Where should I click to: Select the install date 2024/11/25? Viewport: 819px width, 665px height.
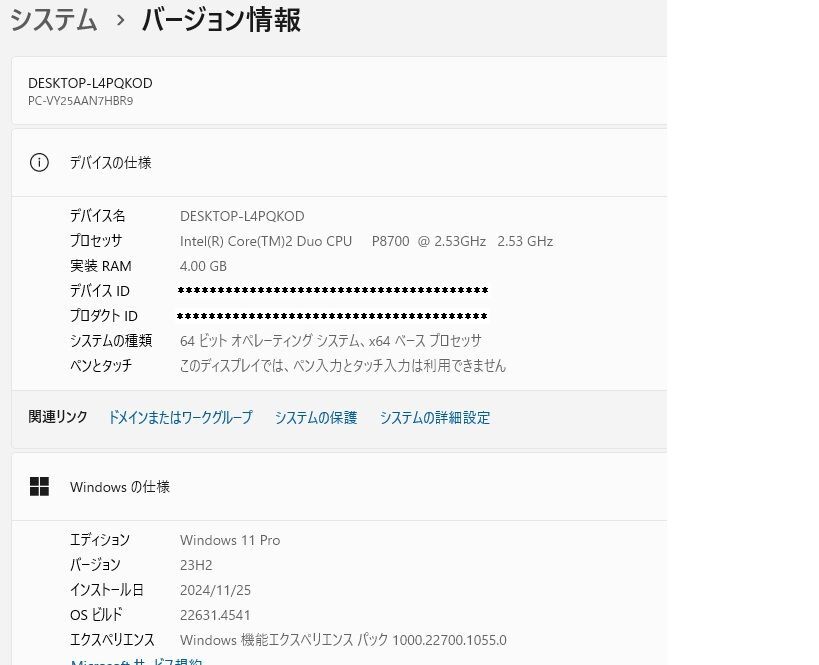215,590
